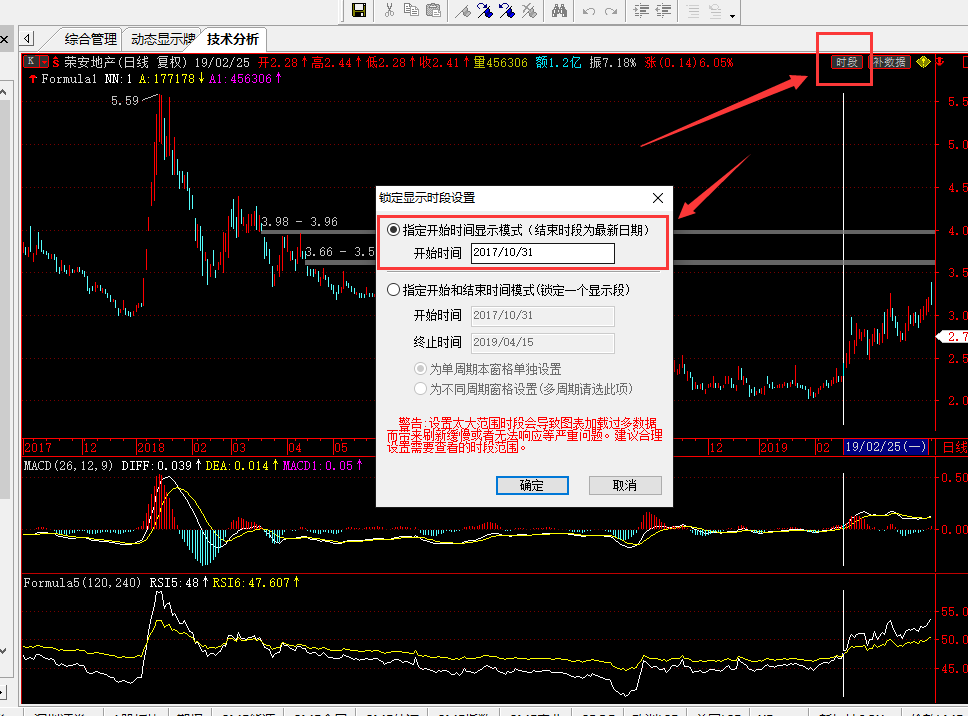Click the DEA: 0.014 value
Screen dimensions: 968x716
(237, 465)
